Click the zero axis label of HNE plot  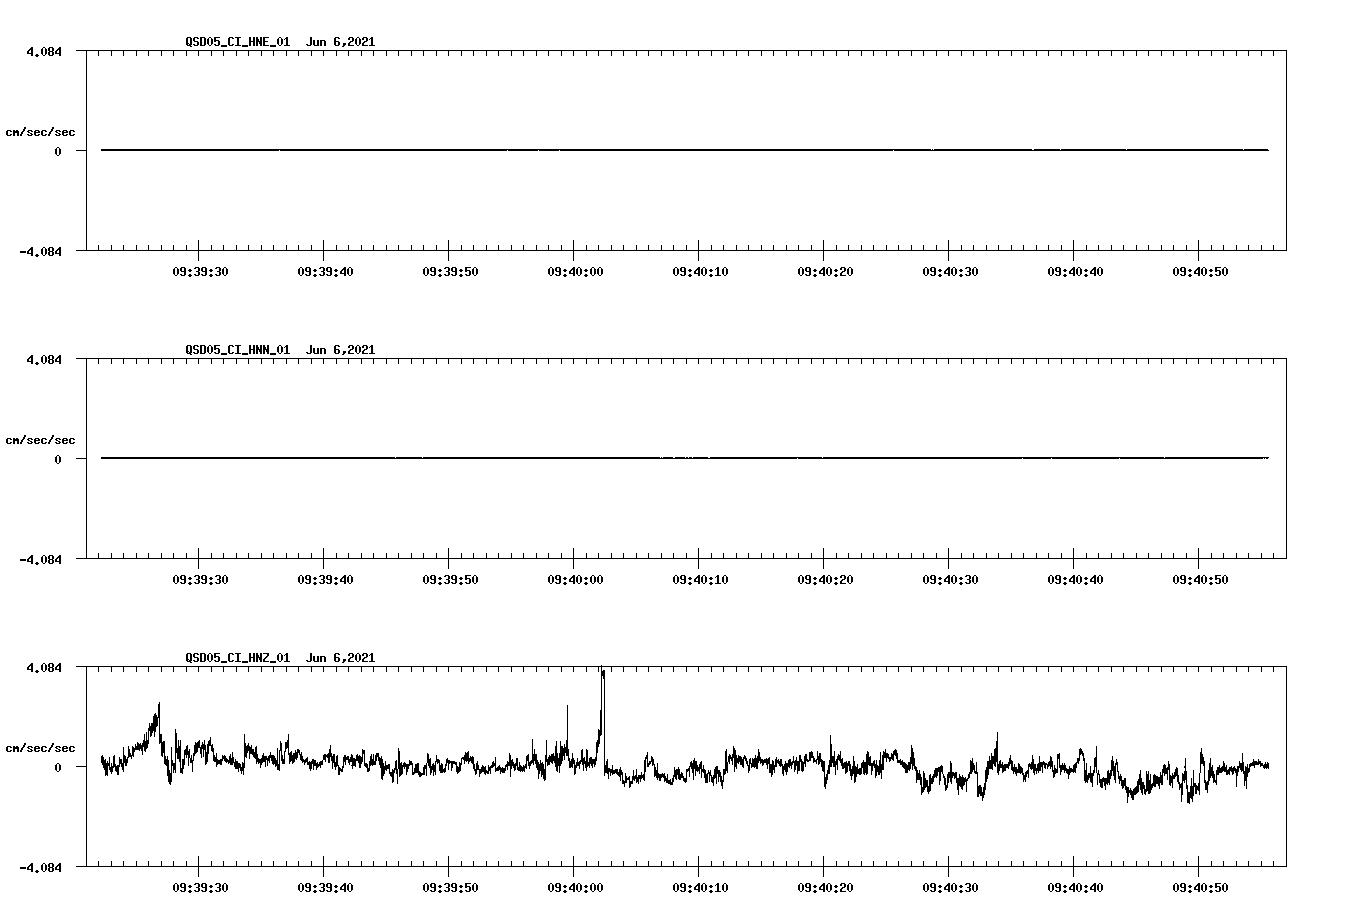tap(58, 152)
